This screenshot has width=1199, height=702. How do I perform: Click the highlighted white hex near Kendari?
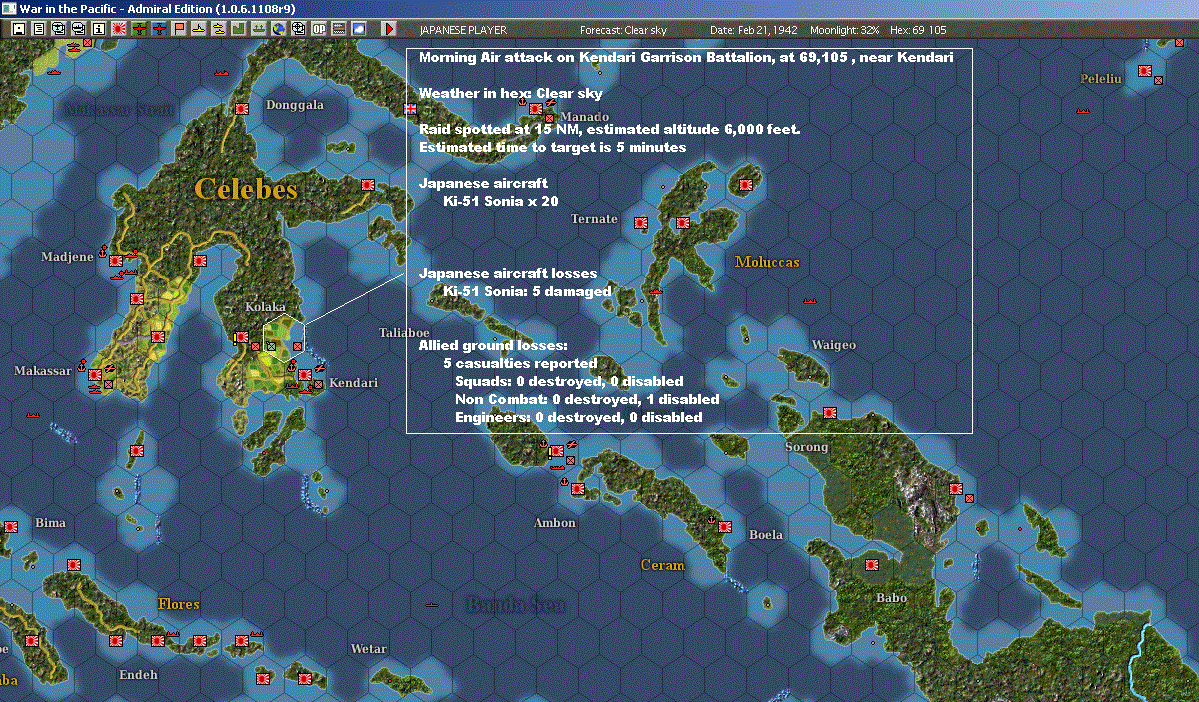[x=284, y=337]
